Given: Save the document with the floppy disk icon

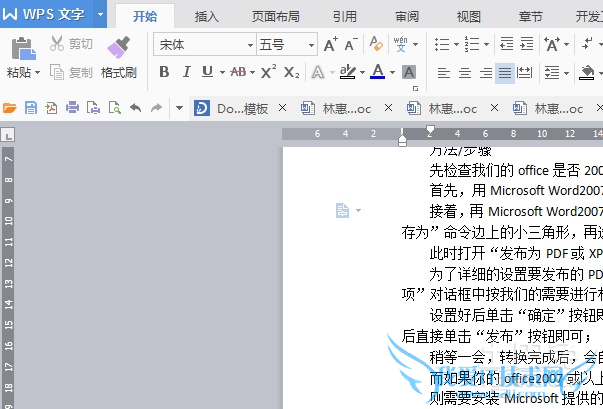Looking at the screenshot, I should (x=31, y=108).
